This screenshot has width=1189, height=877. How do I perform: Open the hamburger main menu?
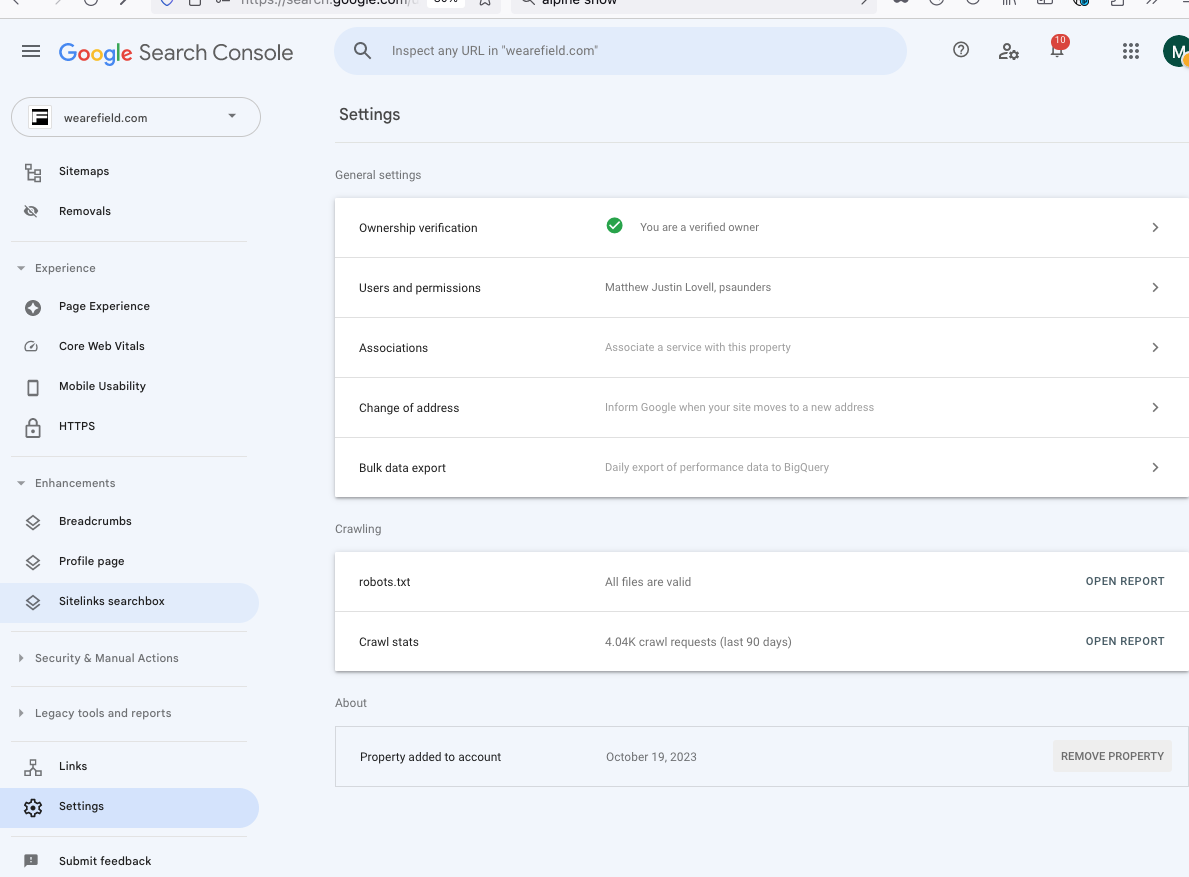(x=31, y=52)
